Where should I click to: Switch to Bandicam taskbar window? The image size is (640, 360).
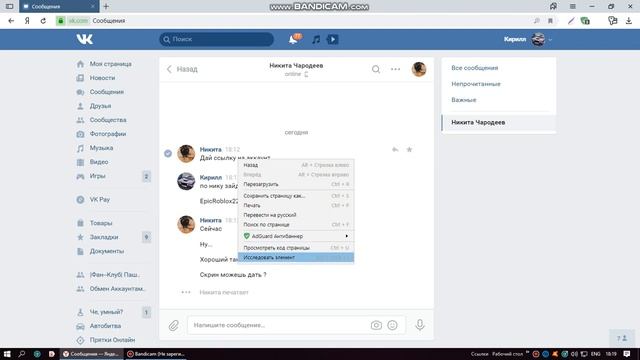coord(156,354)
